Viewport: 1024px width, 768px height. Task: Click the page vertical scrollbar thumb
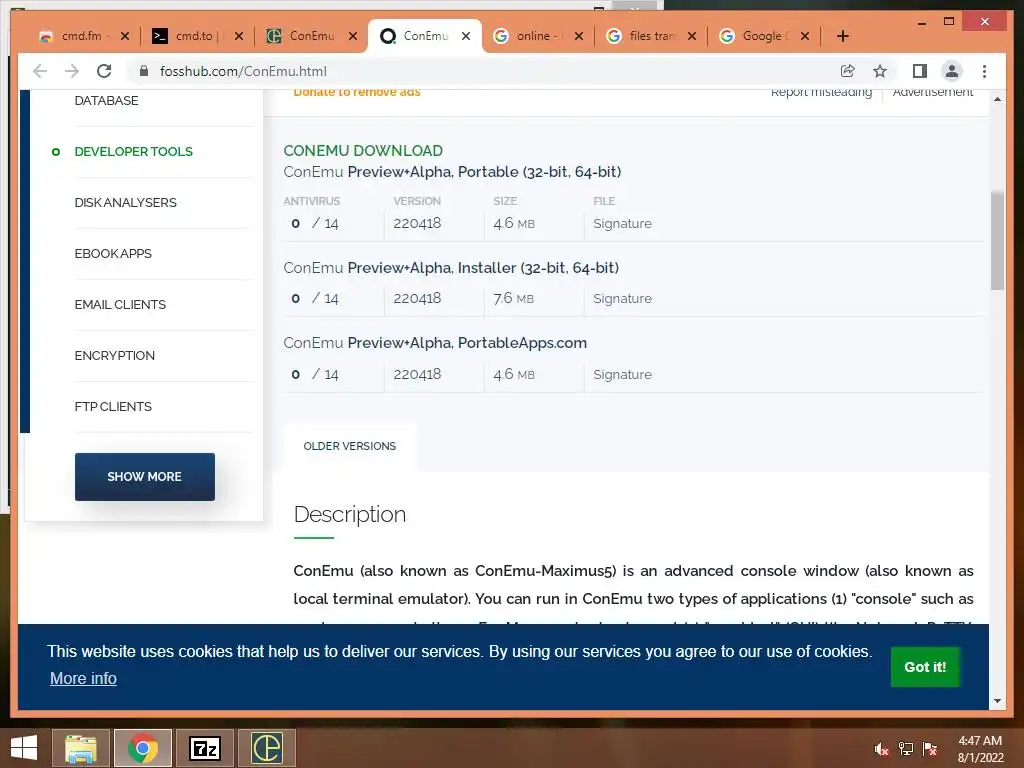pos(997,240)
